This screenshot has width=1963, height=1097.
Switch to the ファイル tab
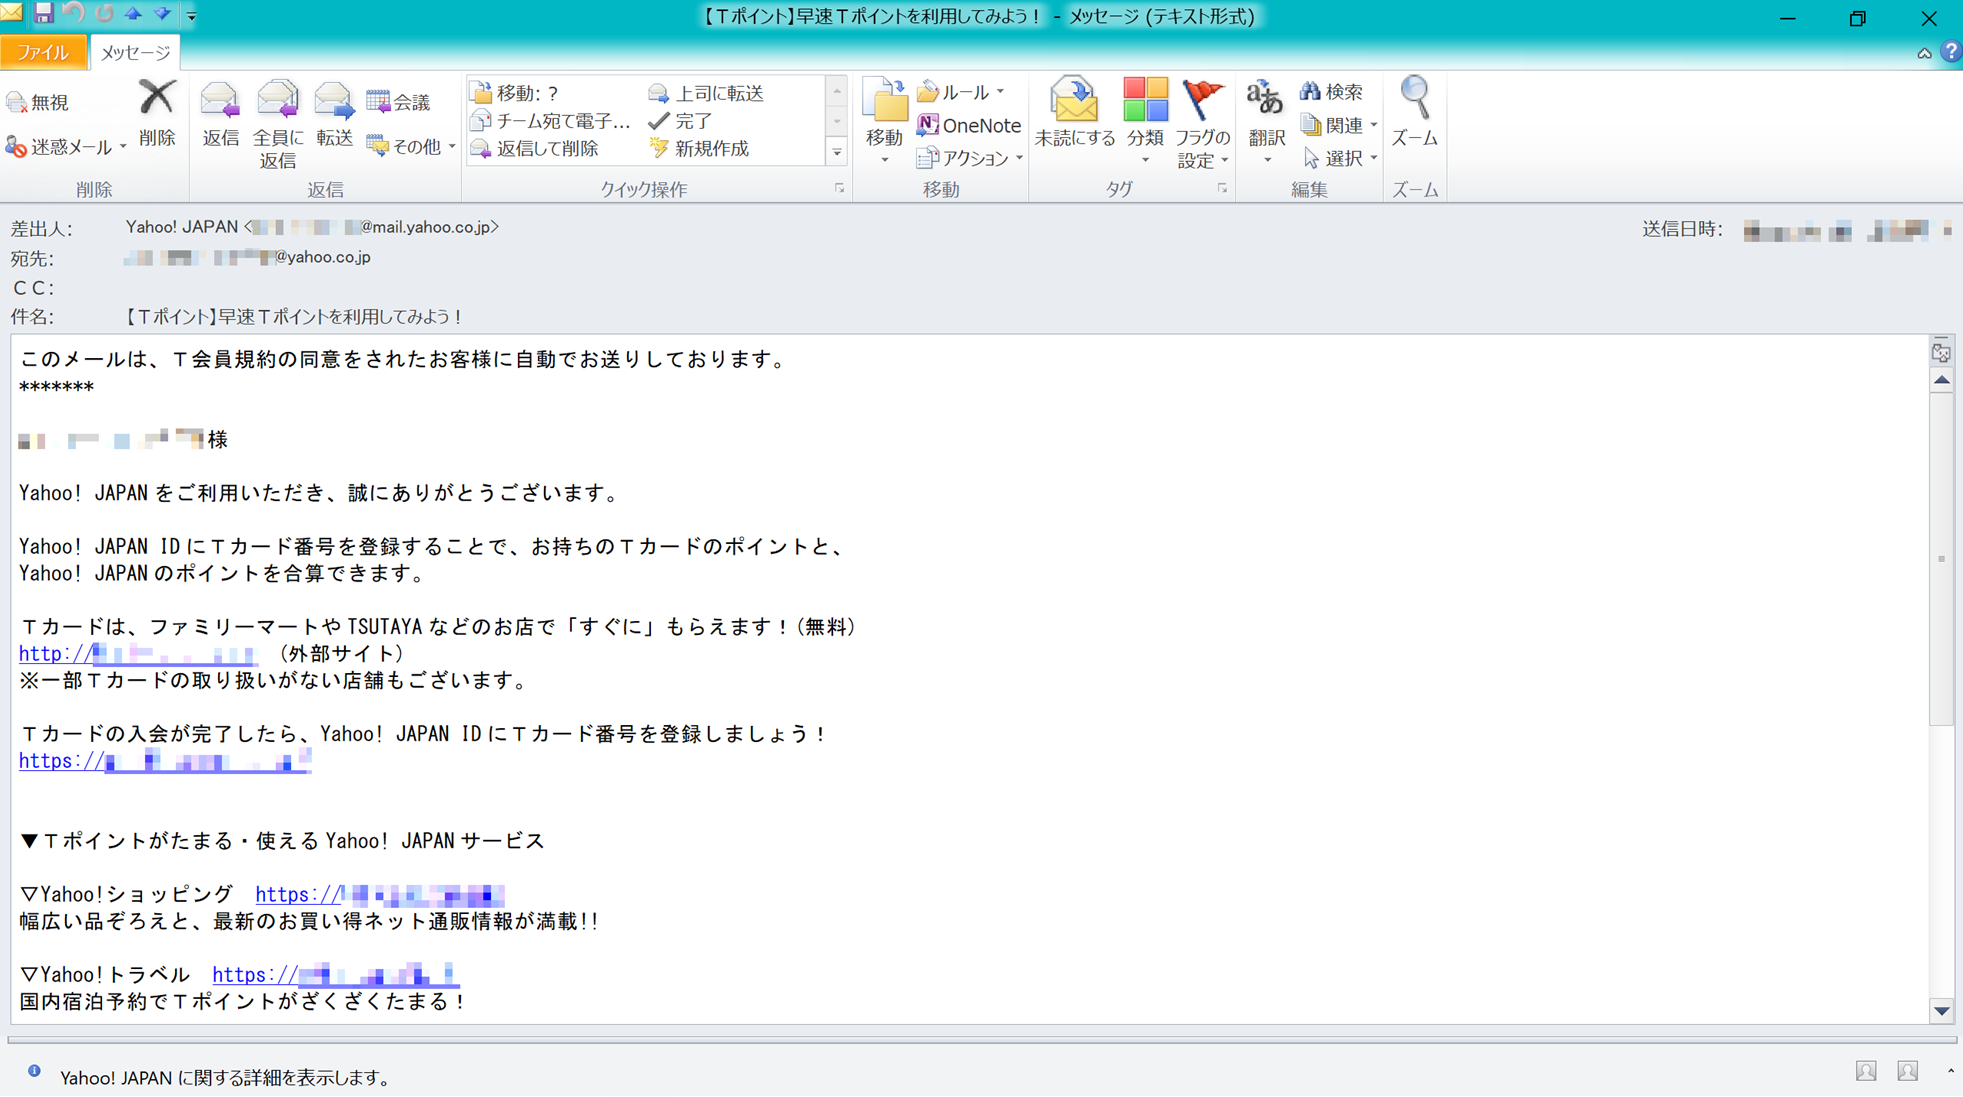[x=44, y=51]
